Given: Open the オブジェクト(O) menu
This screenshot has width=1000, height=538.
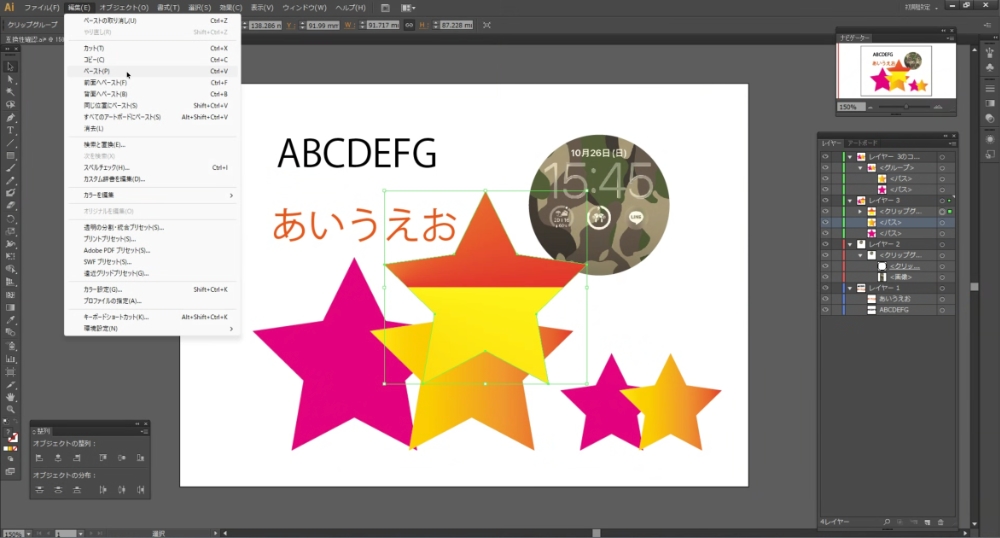Looking at the screenshot, I should [x=124, y=7].
